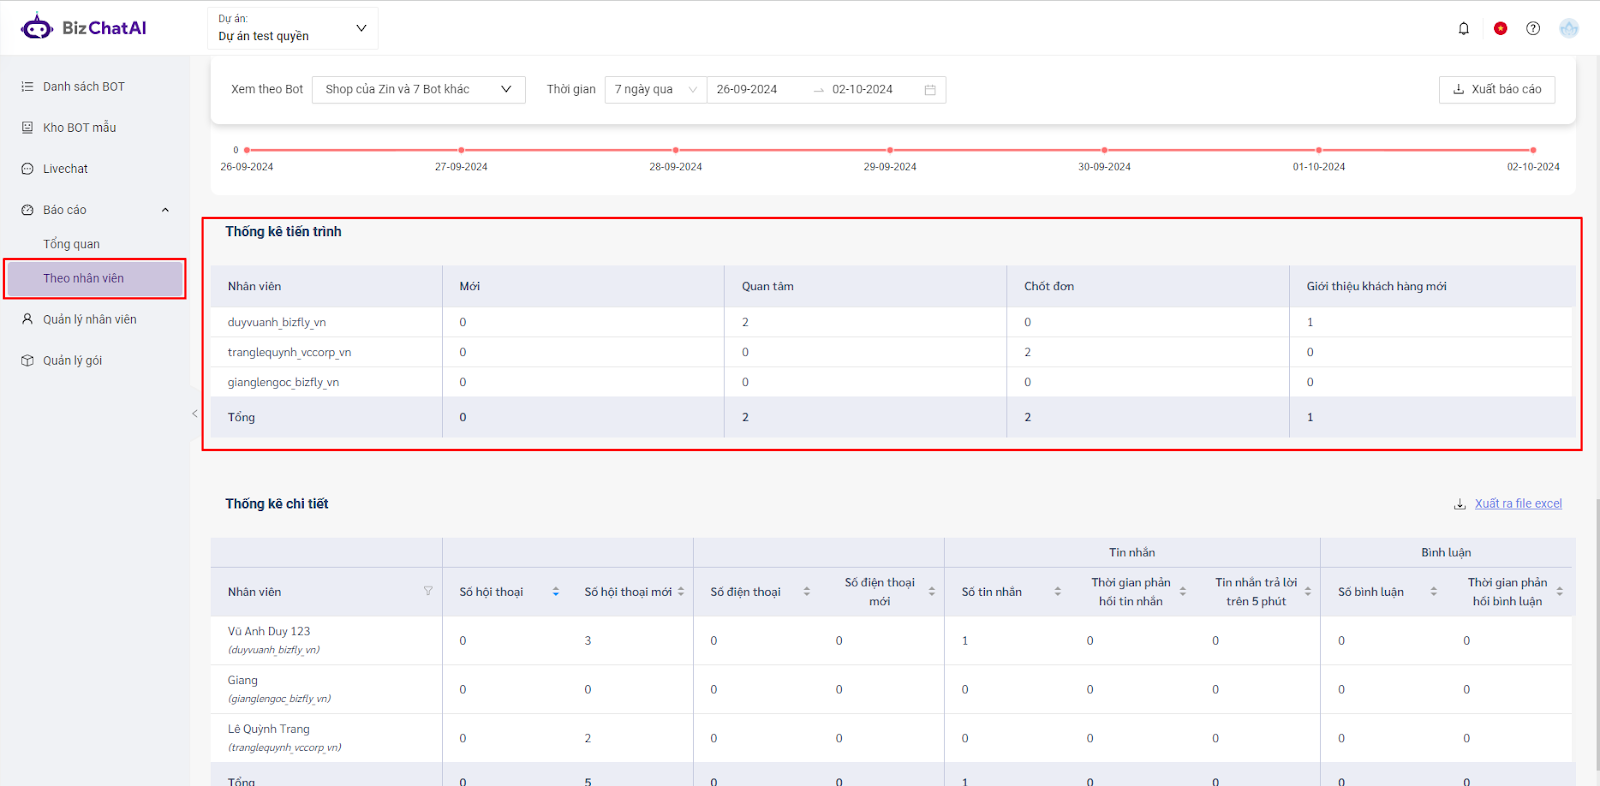Open the notifications bell
Image resolution: width=1600 pixels, height=786 pixels.
[x=1463, y=28]
